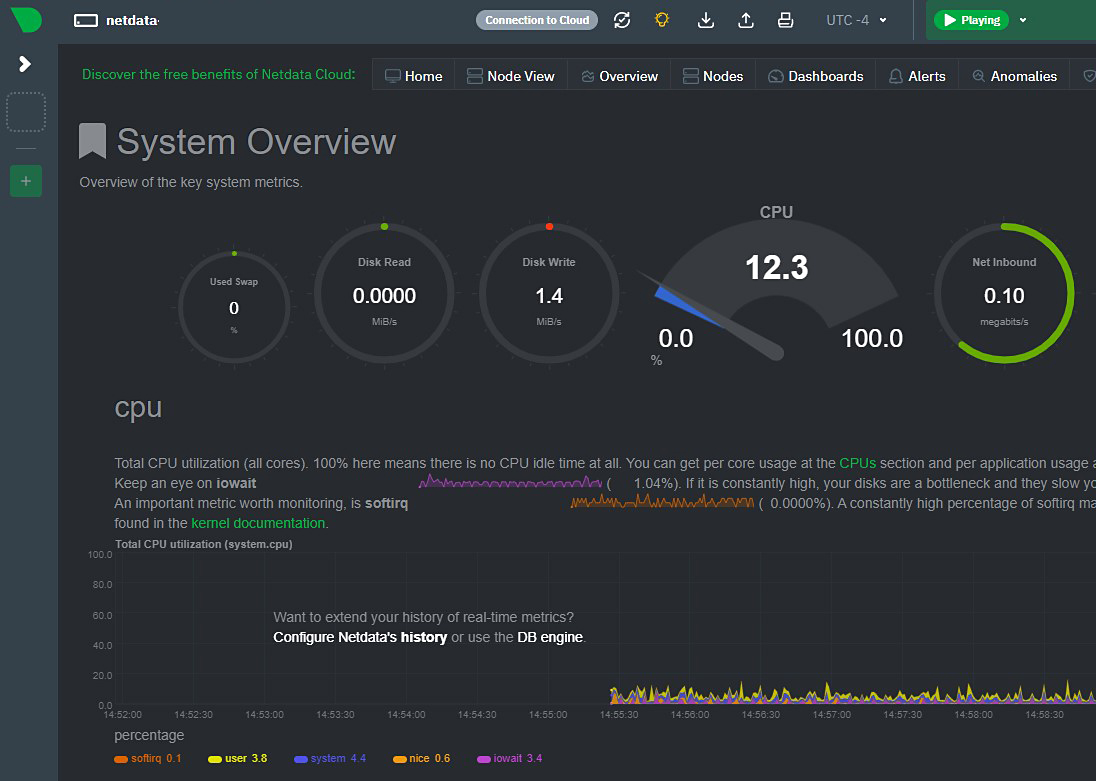Click the green plus add space button
The width and height of the screenshot is (1096, 781).
click(26, 181)
